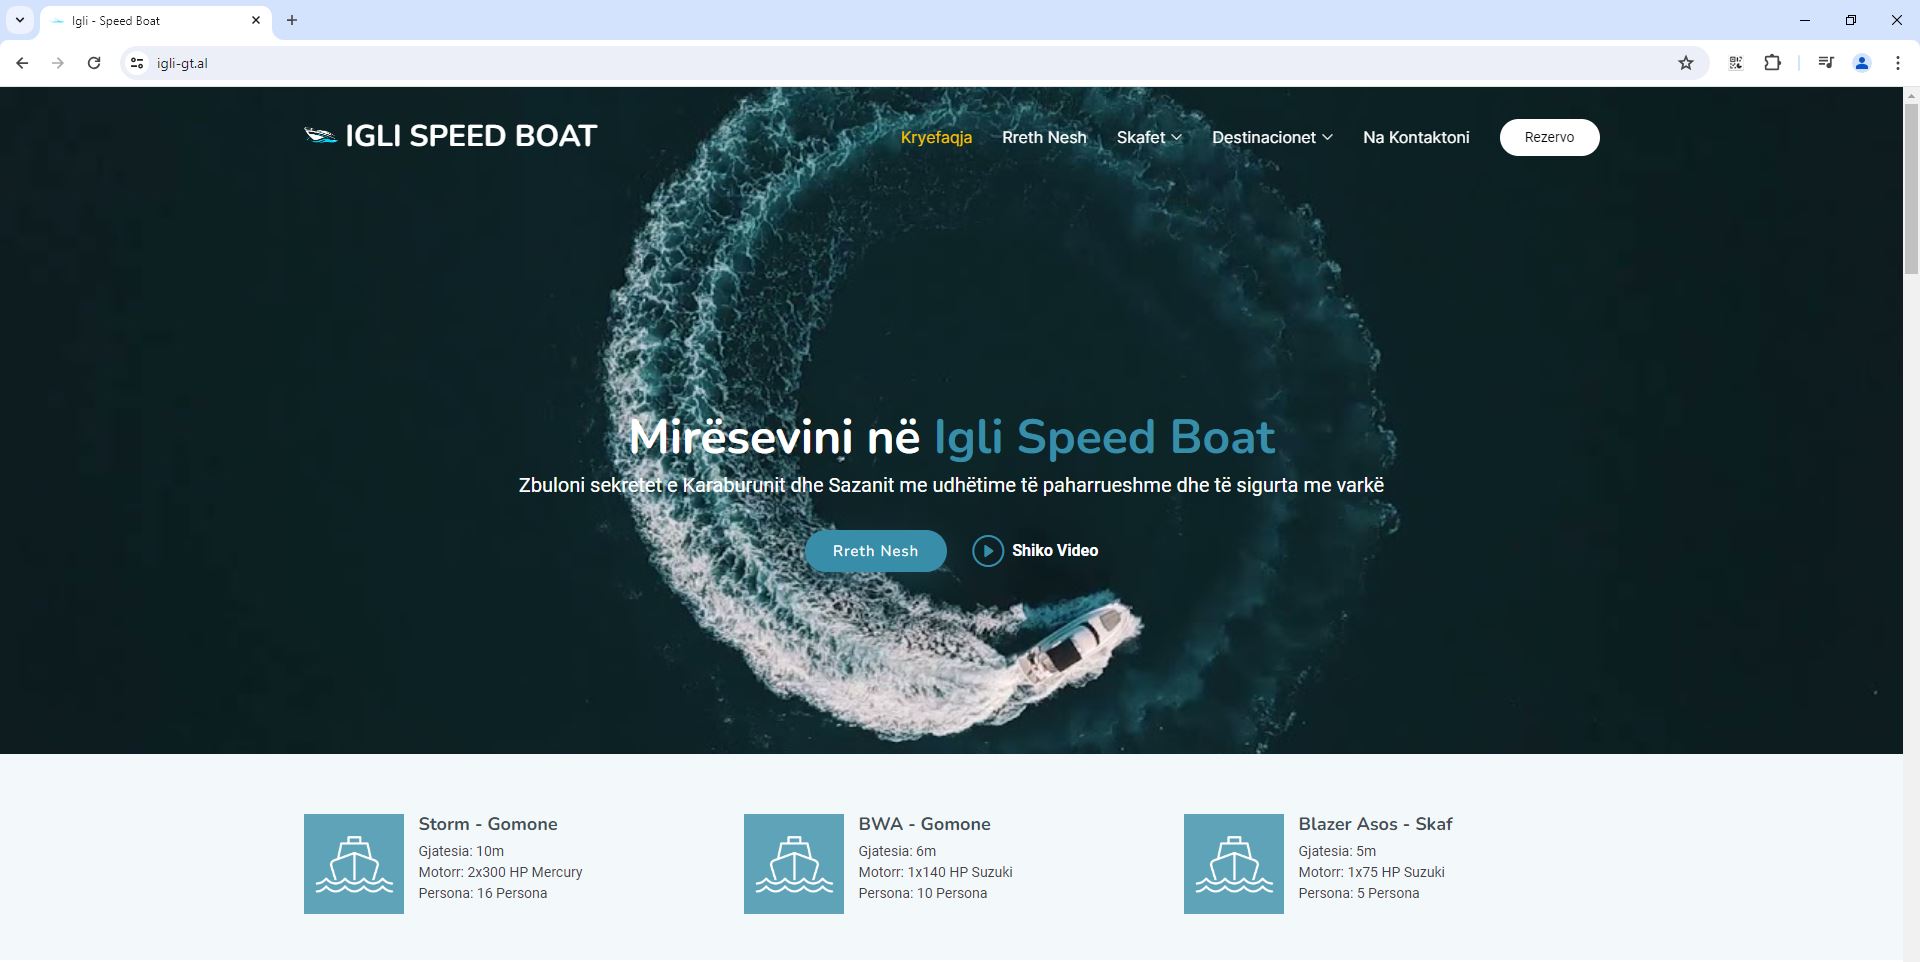View site information icon in address bar

[137, 63]
